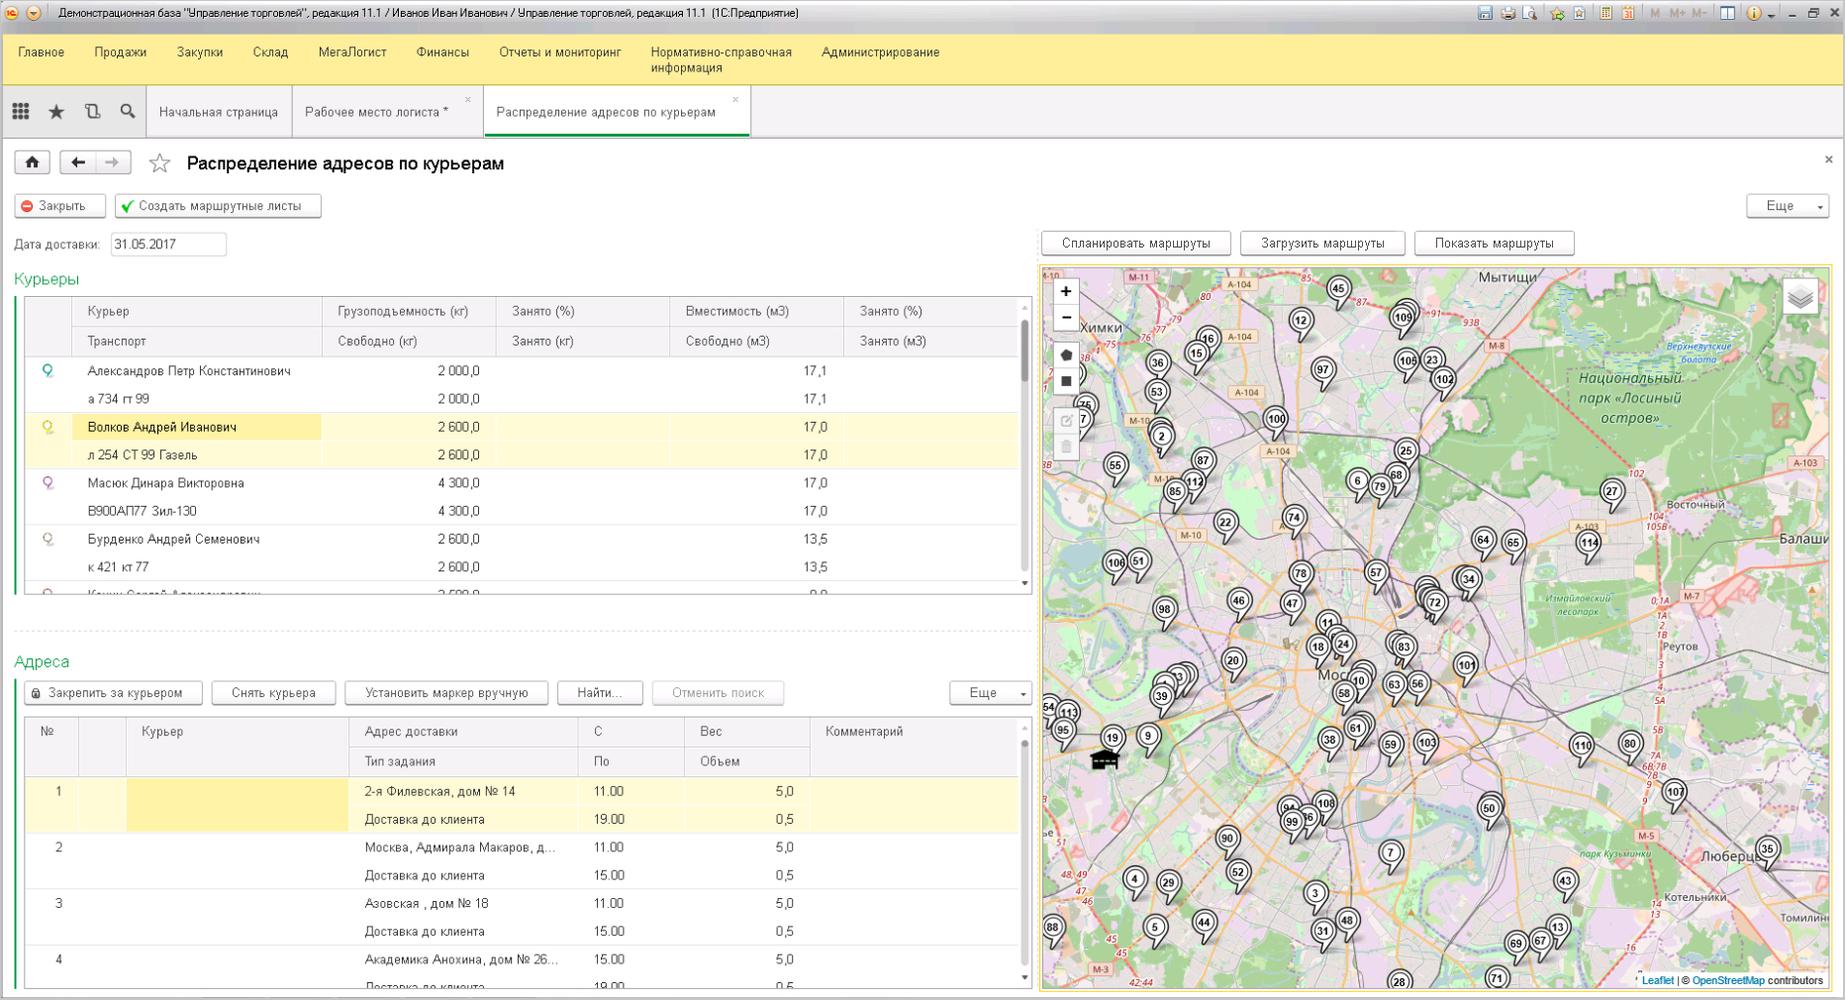This screenshot has height=1000, width=1845.
Task: Open the Отчеты и мониторинг menu
Action: [560, 52]
